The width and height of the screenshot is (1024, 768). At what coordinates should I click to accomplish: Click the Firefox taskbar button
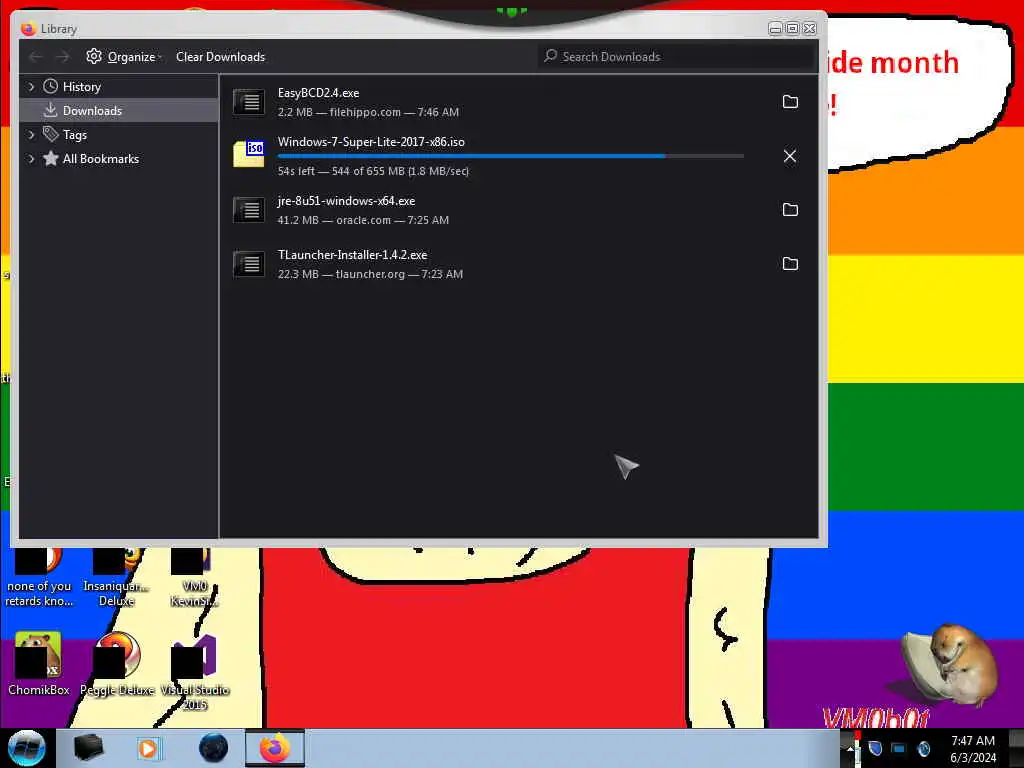click(x=275, y=748)
